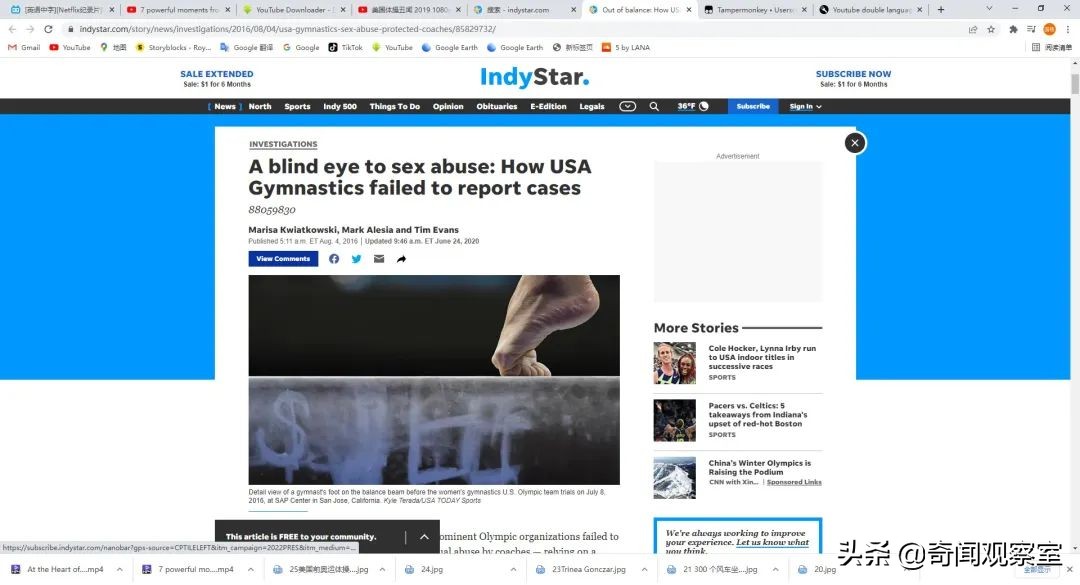The width and height of the screenshot is (1080, 585).
Task: Expand the Sign In dropdown
Action: pos(805,107)
